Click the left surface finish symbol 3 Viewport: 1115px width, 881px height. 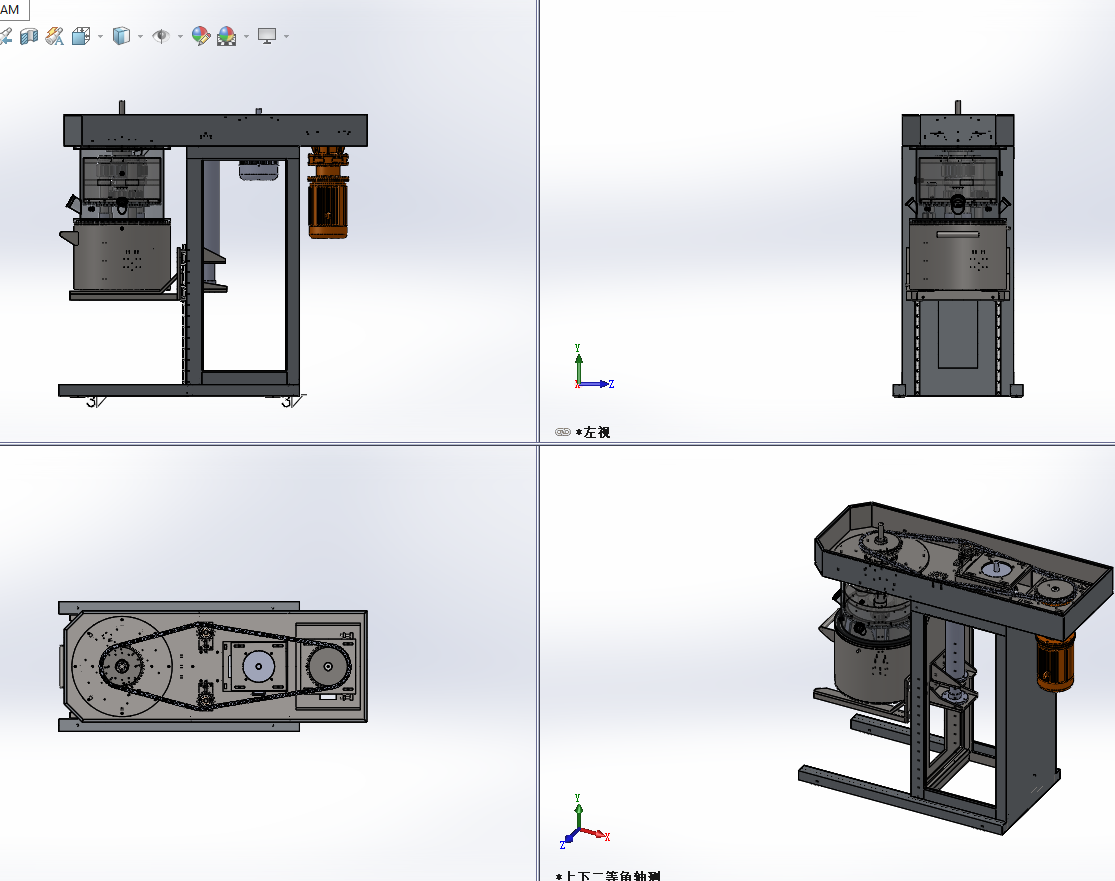point(96,402)
